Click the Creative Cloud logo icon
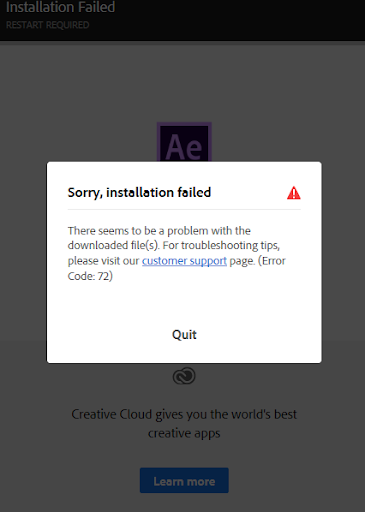365x512 pixels. tap(184, 376)
